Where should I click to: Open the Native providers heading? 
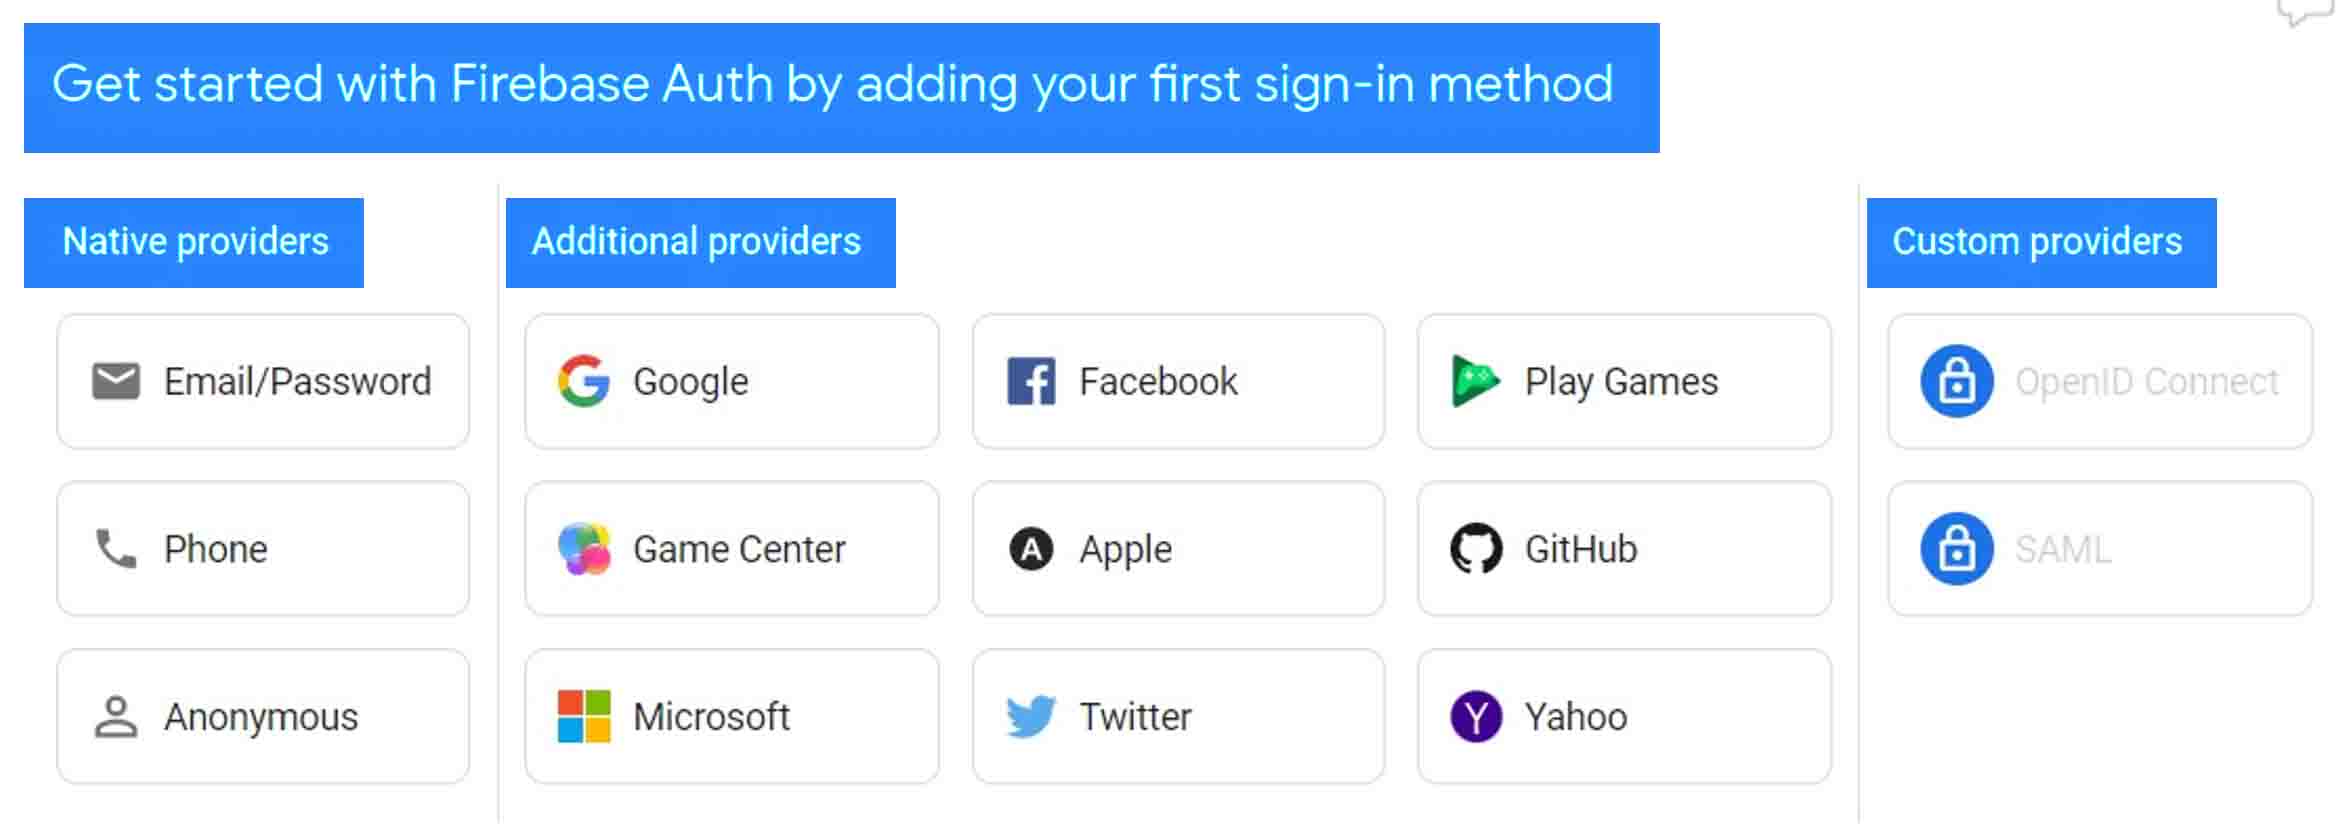pos(195,242)
